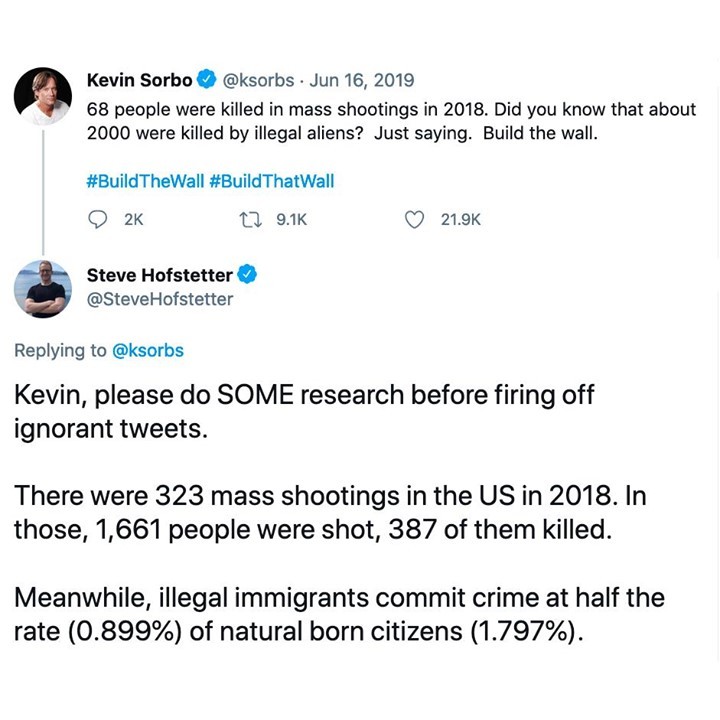Open the #BuildTheWall hashtag
This screenshot has width=720, height=720.
click(145, 181)
